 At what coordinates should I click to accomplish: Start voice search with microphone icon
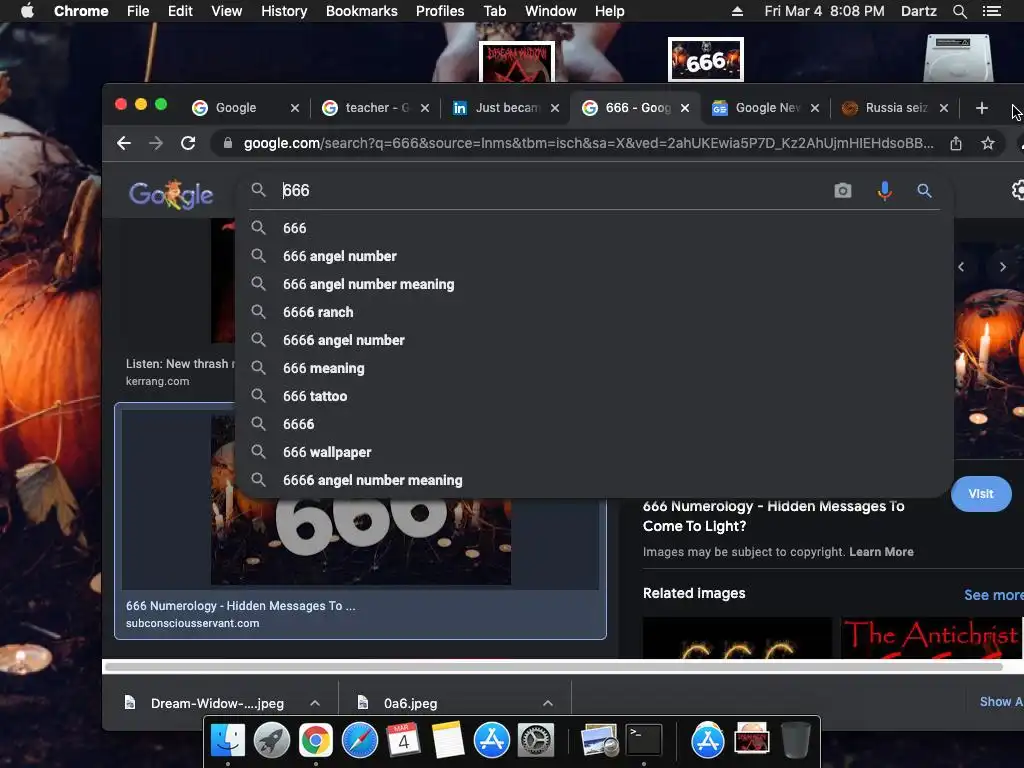coord(884,190)
